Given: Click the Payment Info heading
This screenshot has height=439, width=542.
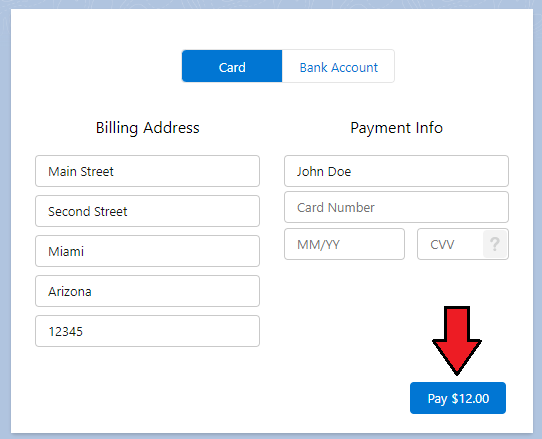Looking at the screenshot, I should [396, 128].
